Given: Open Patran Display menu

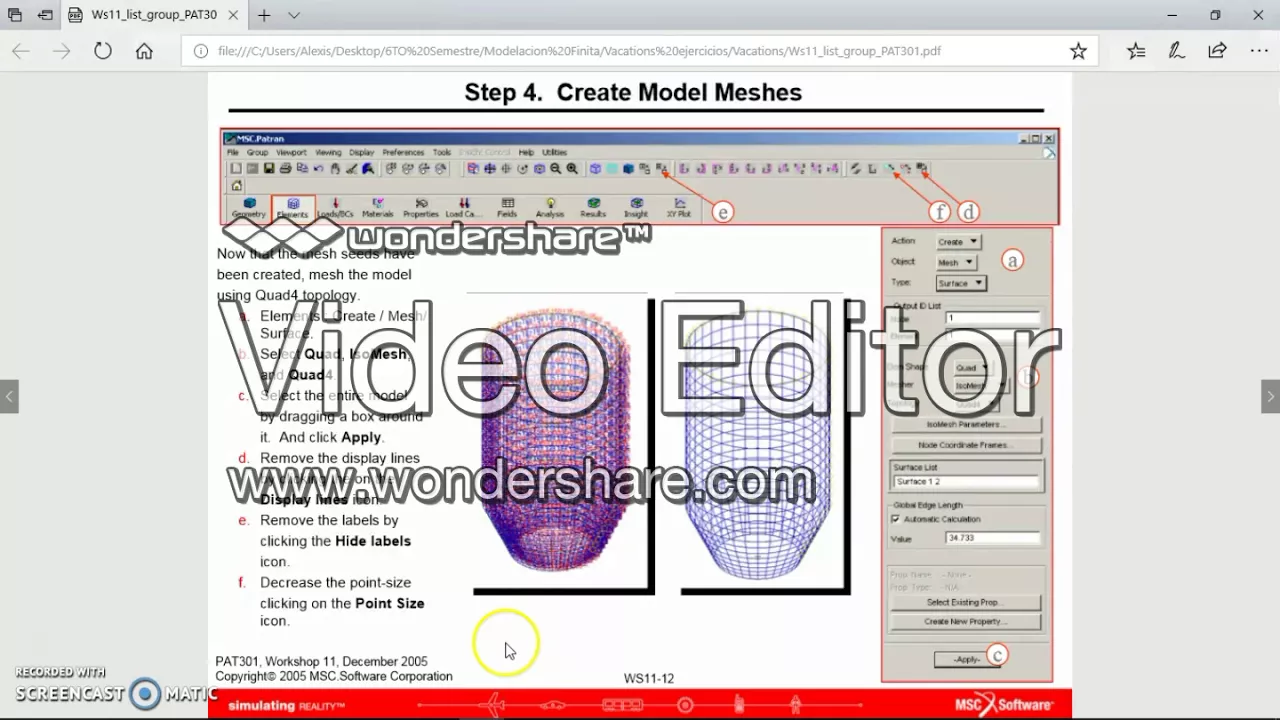Looking at the screenshot, I should [362, 152].
